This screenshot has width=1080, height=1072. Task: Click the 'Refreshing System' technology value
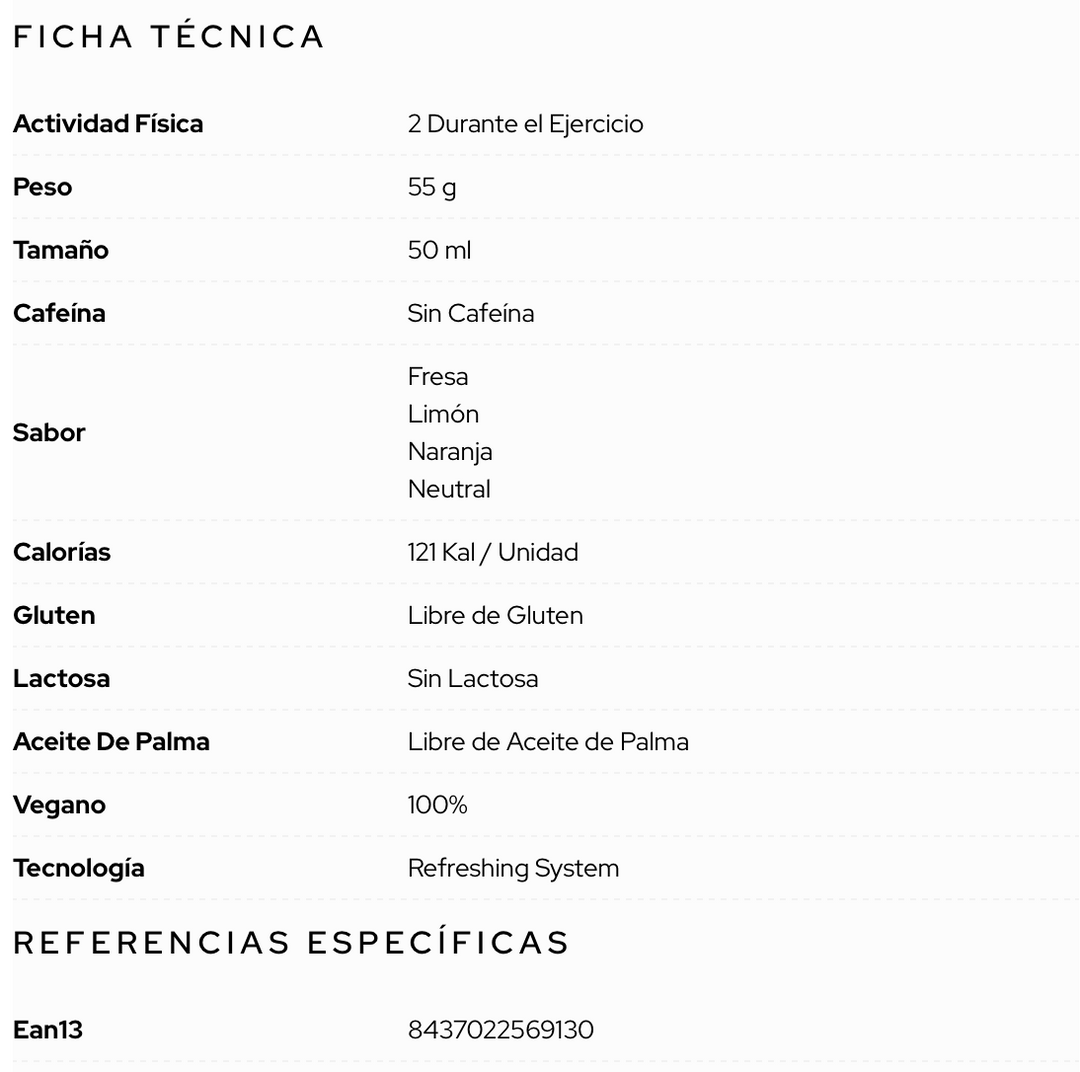click(x=513, y=868)
